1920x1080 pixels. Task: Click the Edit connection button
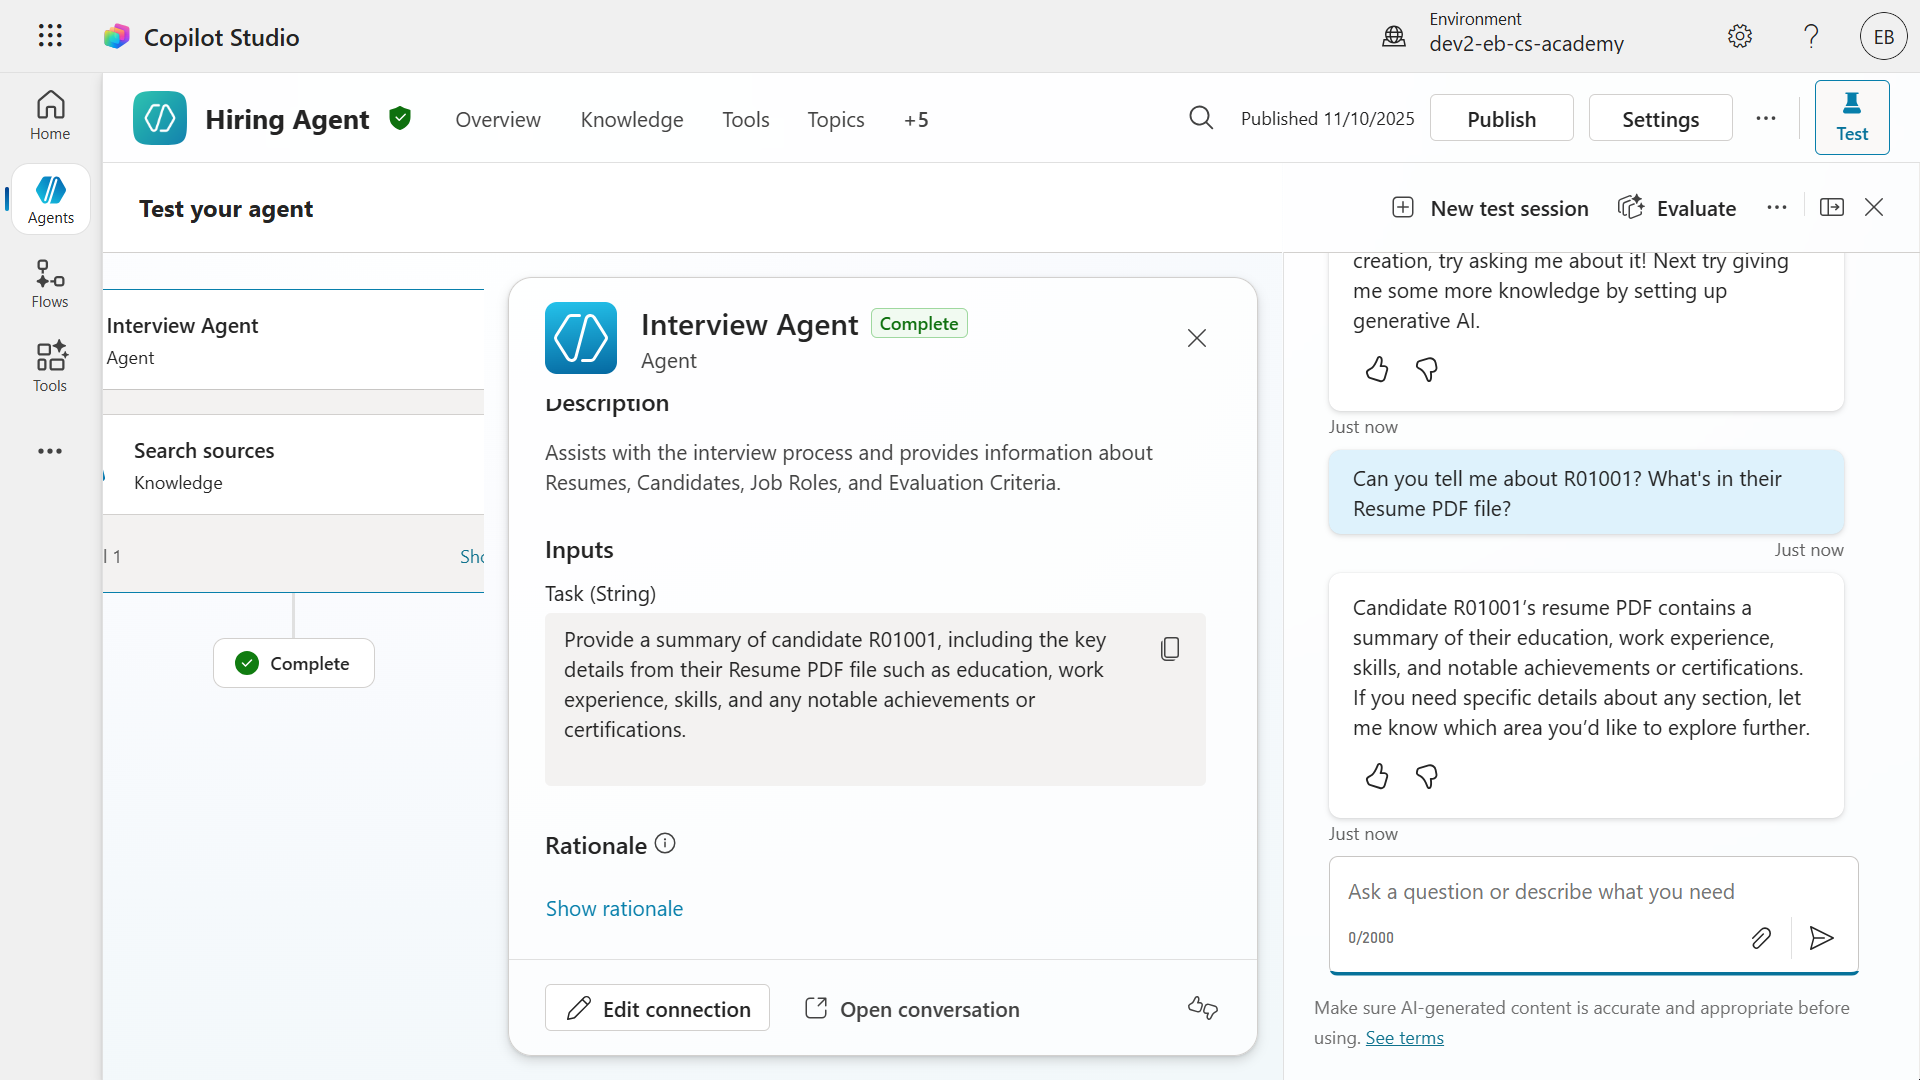[657, 1008]
